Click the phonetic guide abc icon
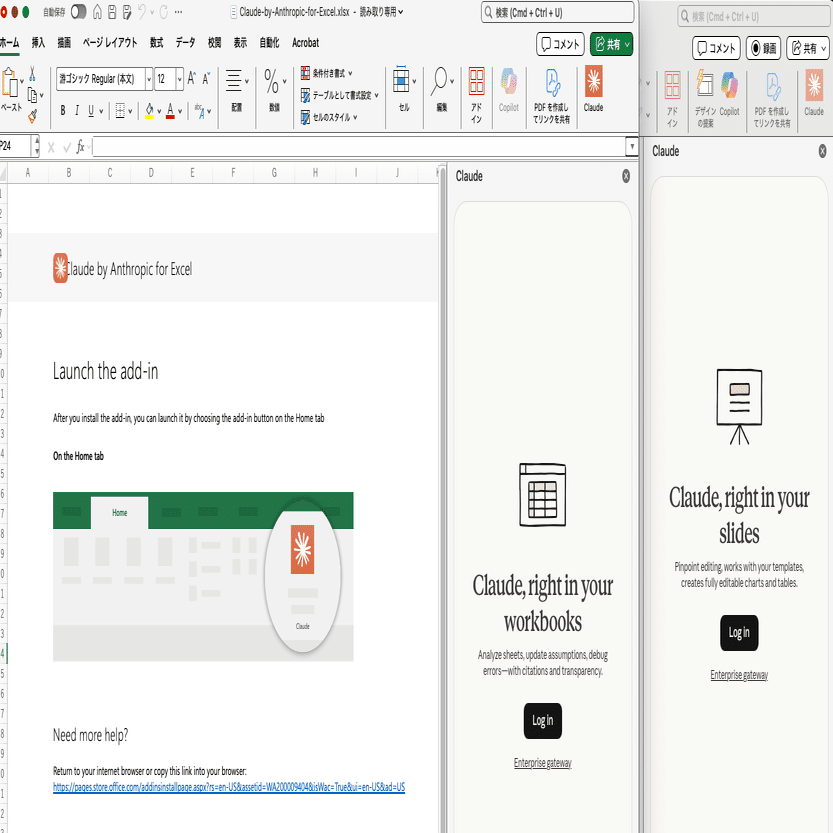 tap(200, 110)
